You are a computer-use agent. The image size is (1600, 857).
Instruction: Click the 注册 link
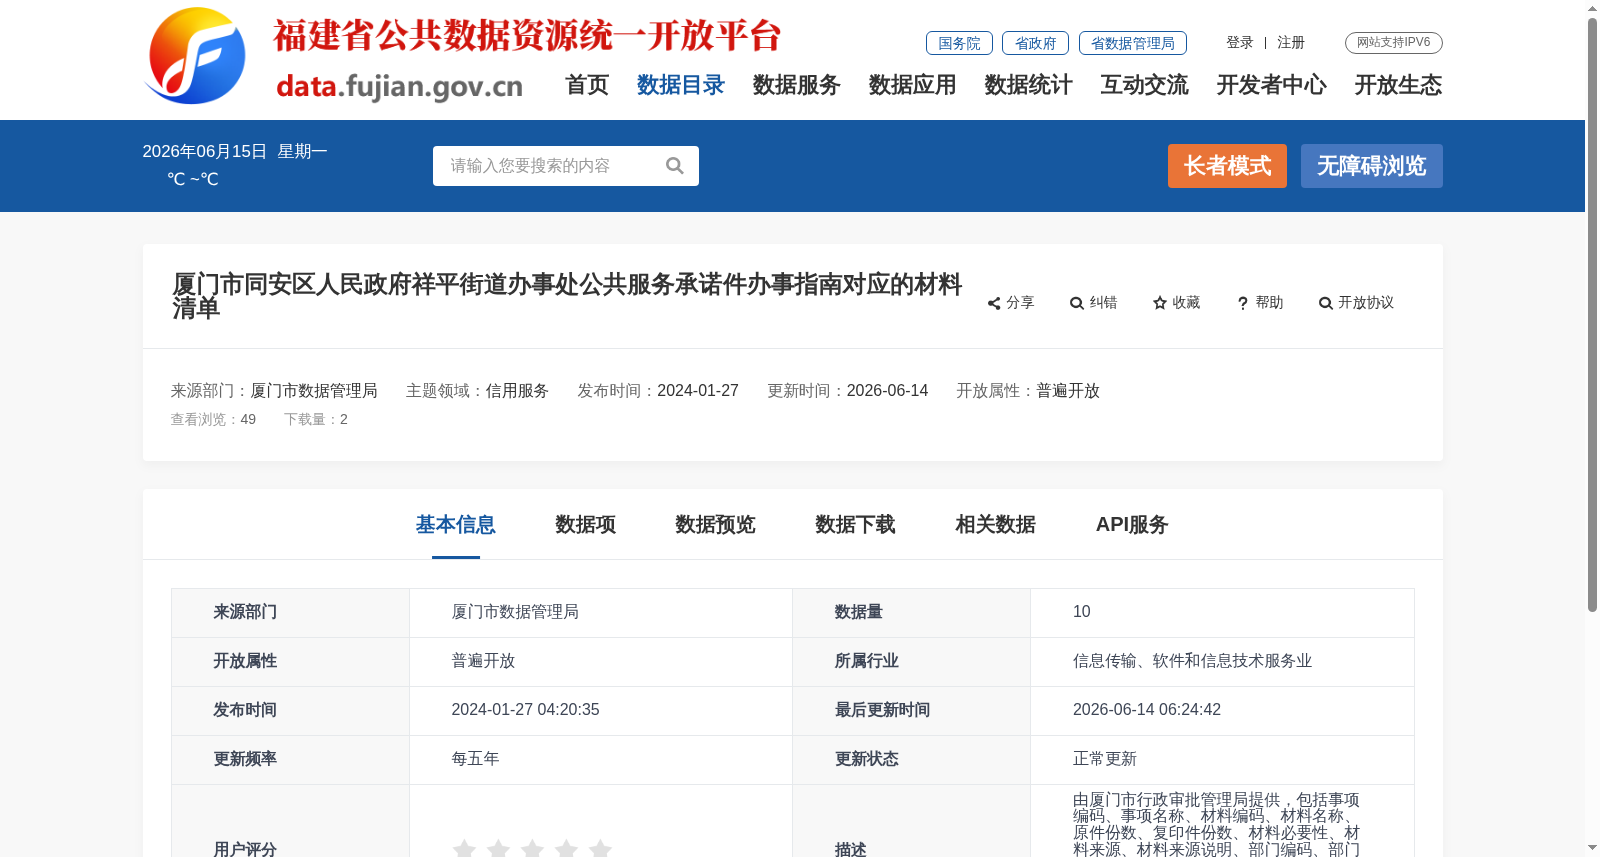(x=1291, y=43)
